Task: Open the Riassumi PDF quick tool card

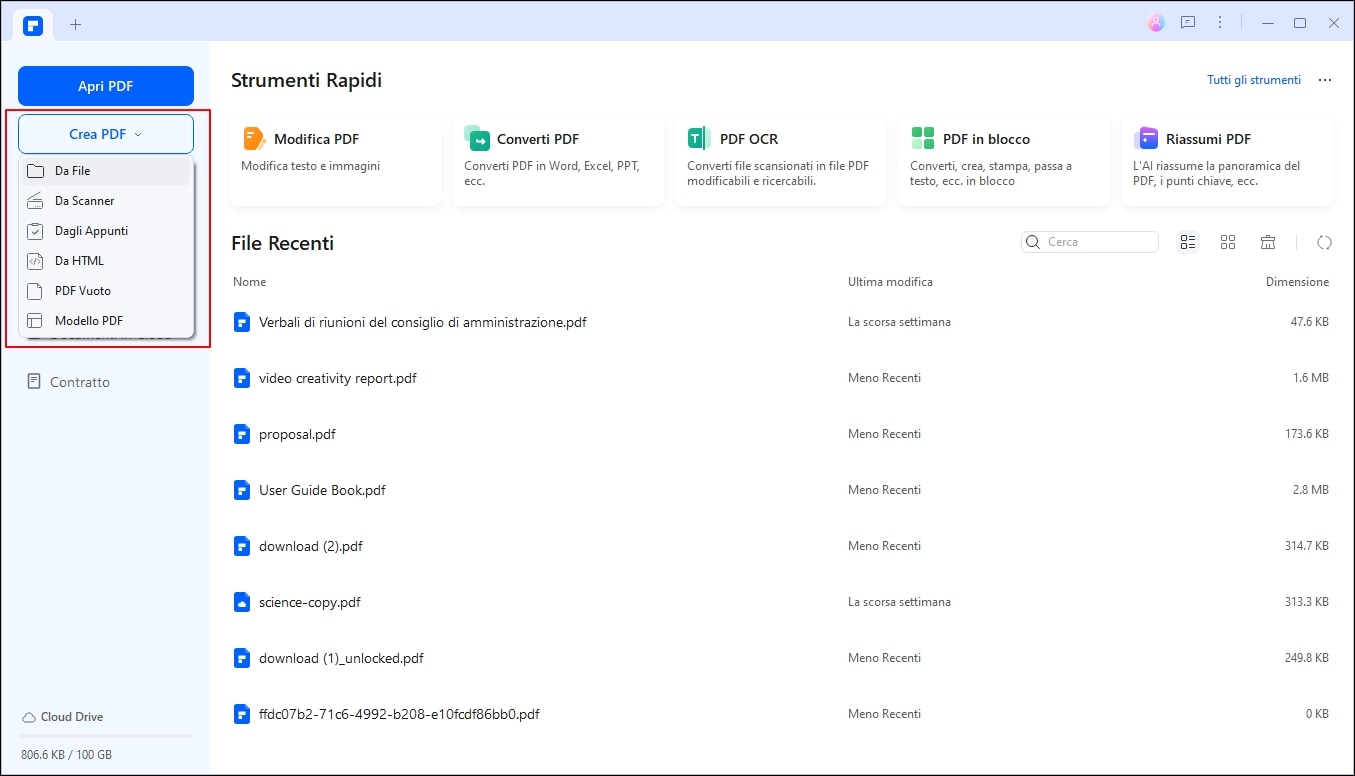Action: click(x=1227, y=161)
